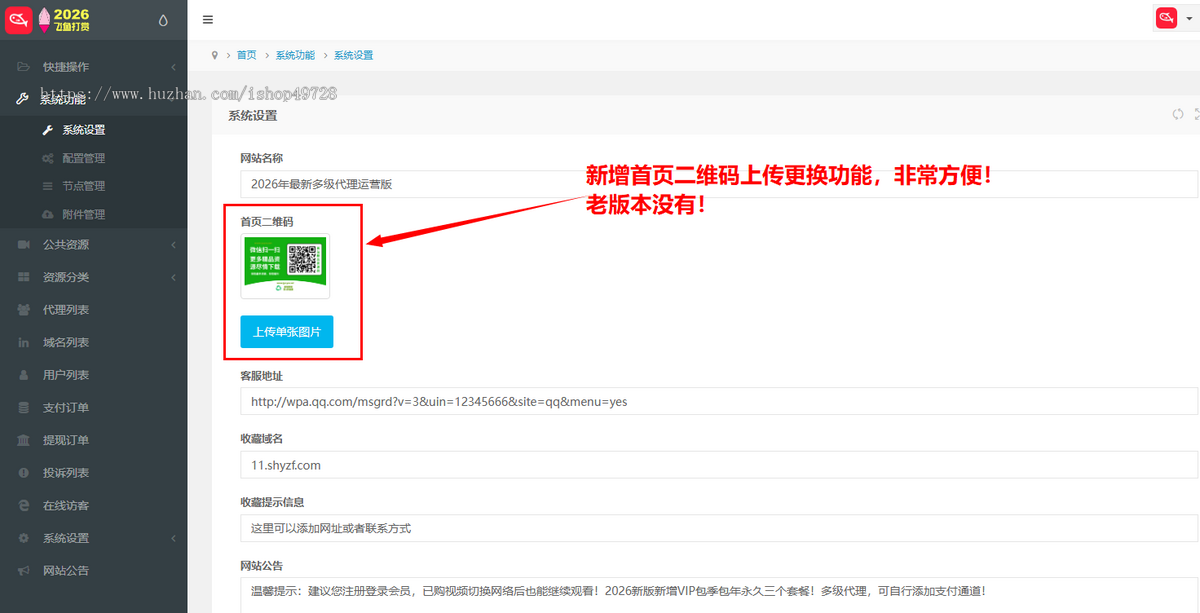Open 系统功能 via its wrench icon
Image resolution: width=1200 pixels, height=613 pixels.
click(x=23, y=99)
